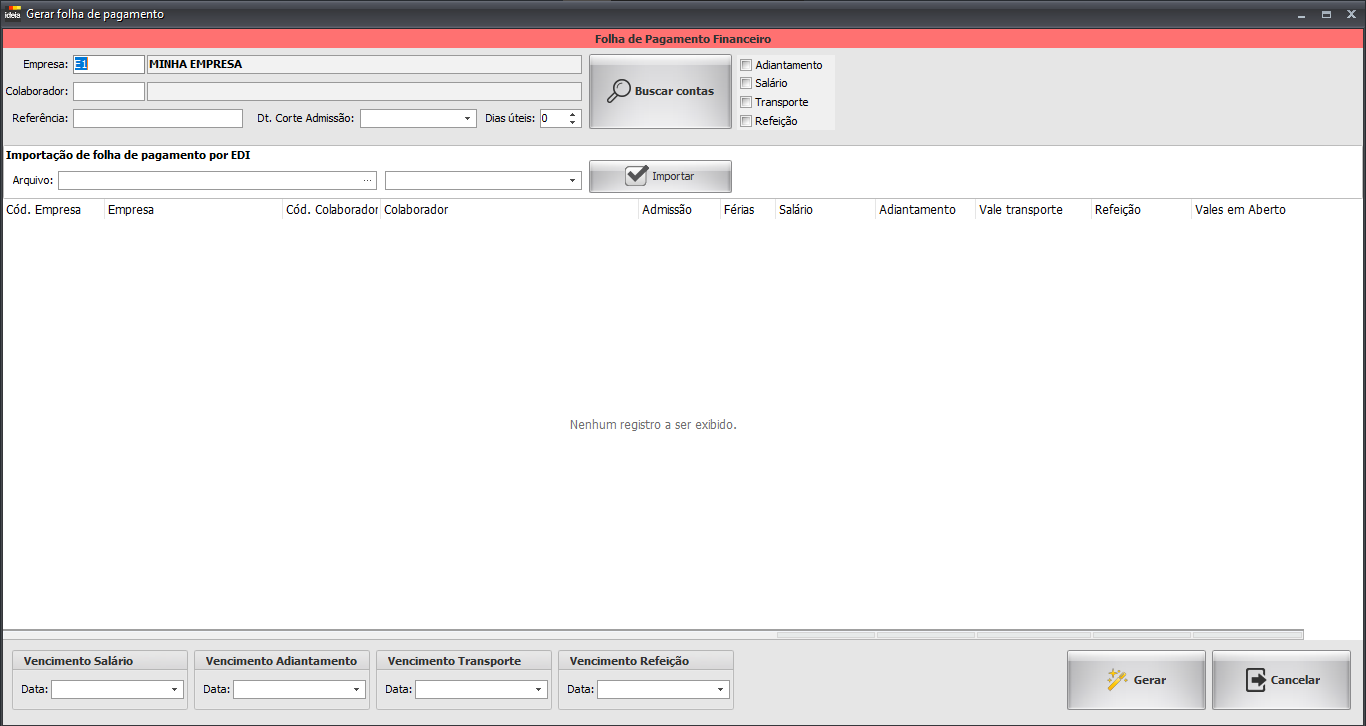Viewport: 1366px width, 726px height.
Task: Click the checkmark icon on Importar
Action: click(x=636, y=176)
